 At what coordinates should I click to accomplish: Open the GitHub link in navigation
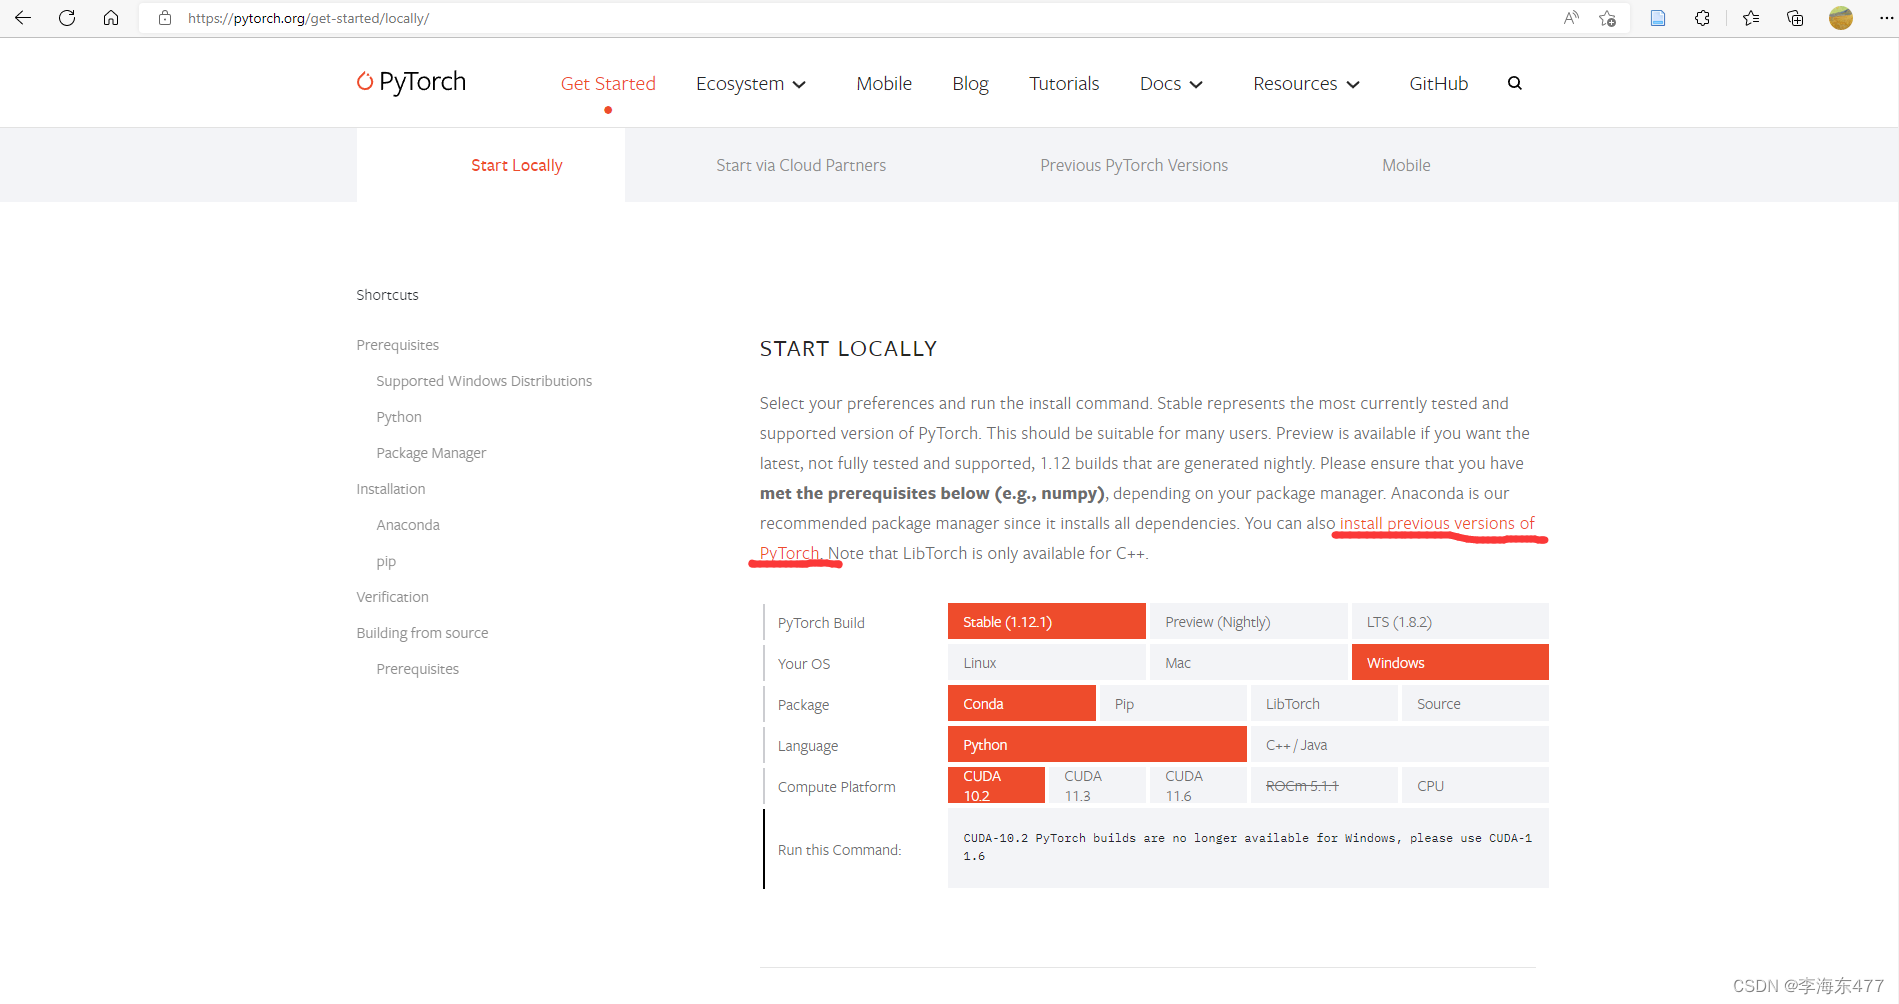pyautogui.click(x=1439, y=84)
